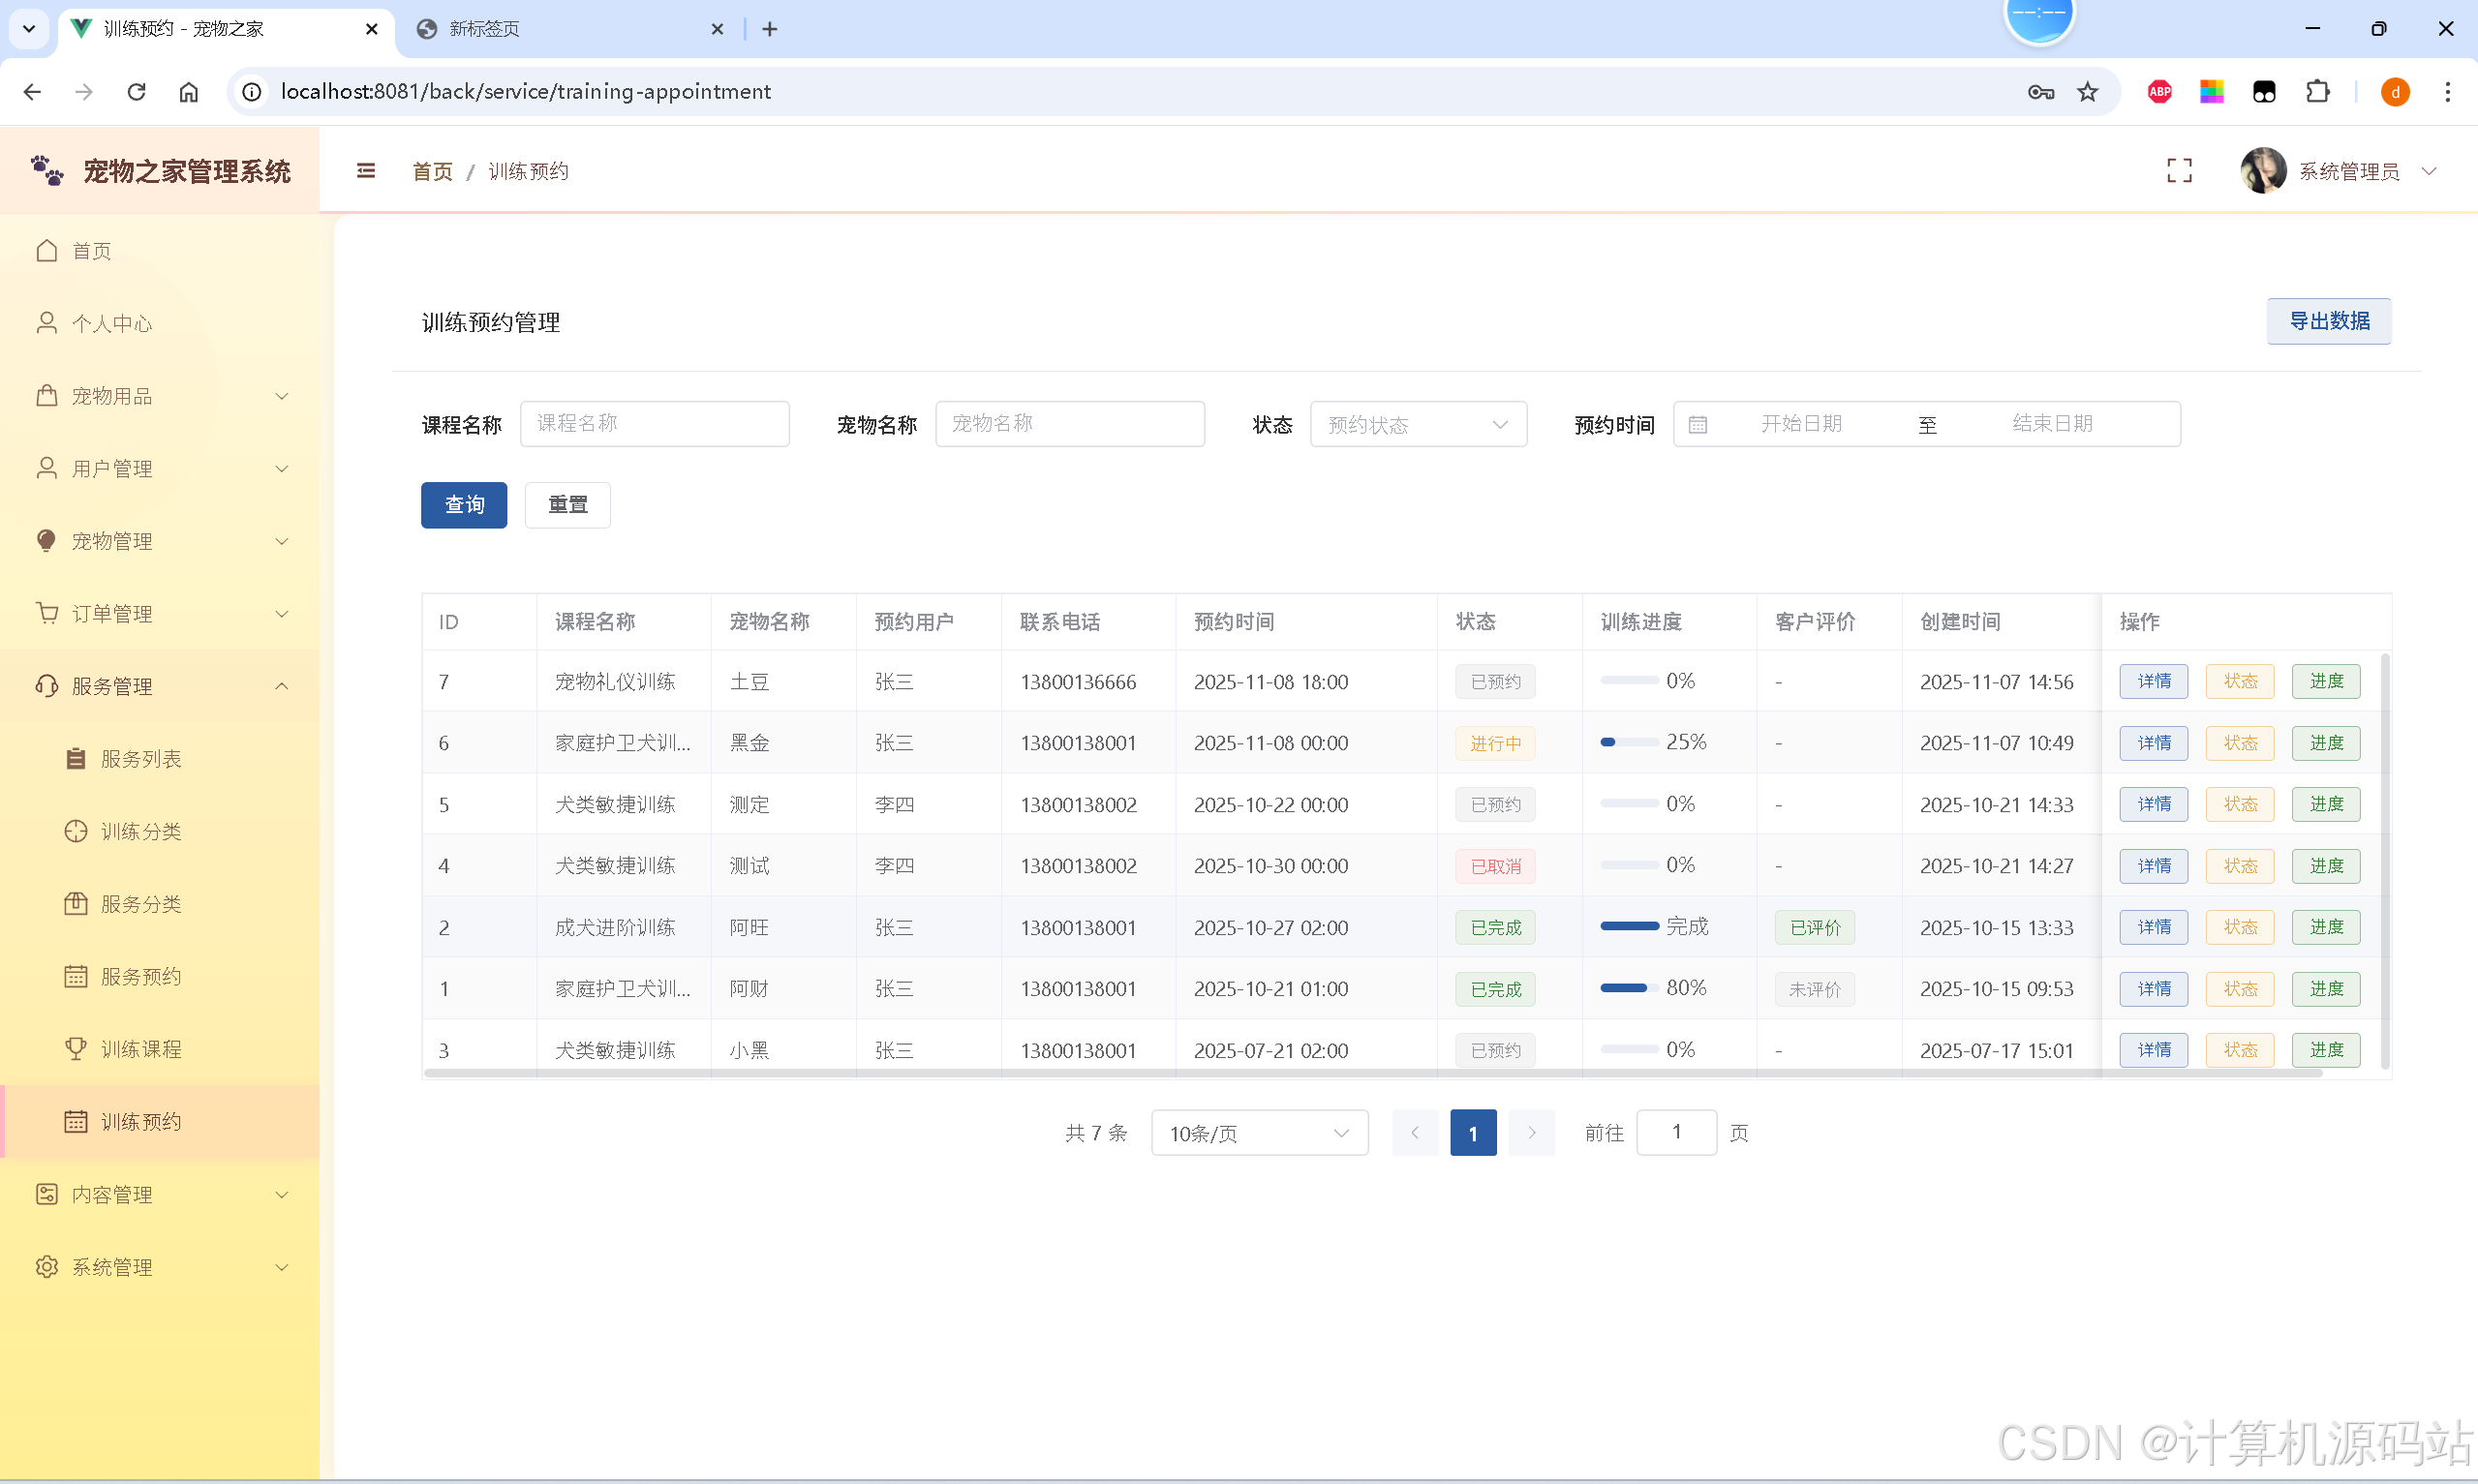Click 进度 button for 阿财 row
Viewport: 2478px width, 1484px height.
tap(2326, 989)
